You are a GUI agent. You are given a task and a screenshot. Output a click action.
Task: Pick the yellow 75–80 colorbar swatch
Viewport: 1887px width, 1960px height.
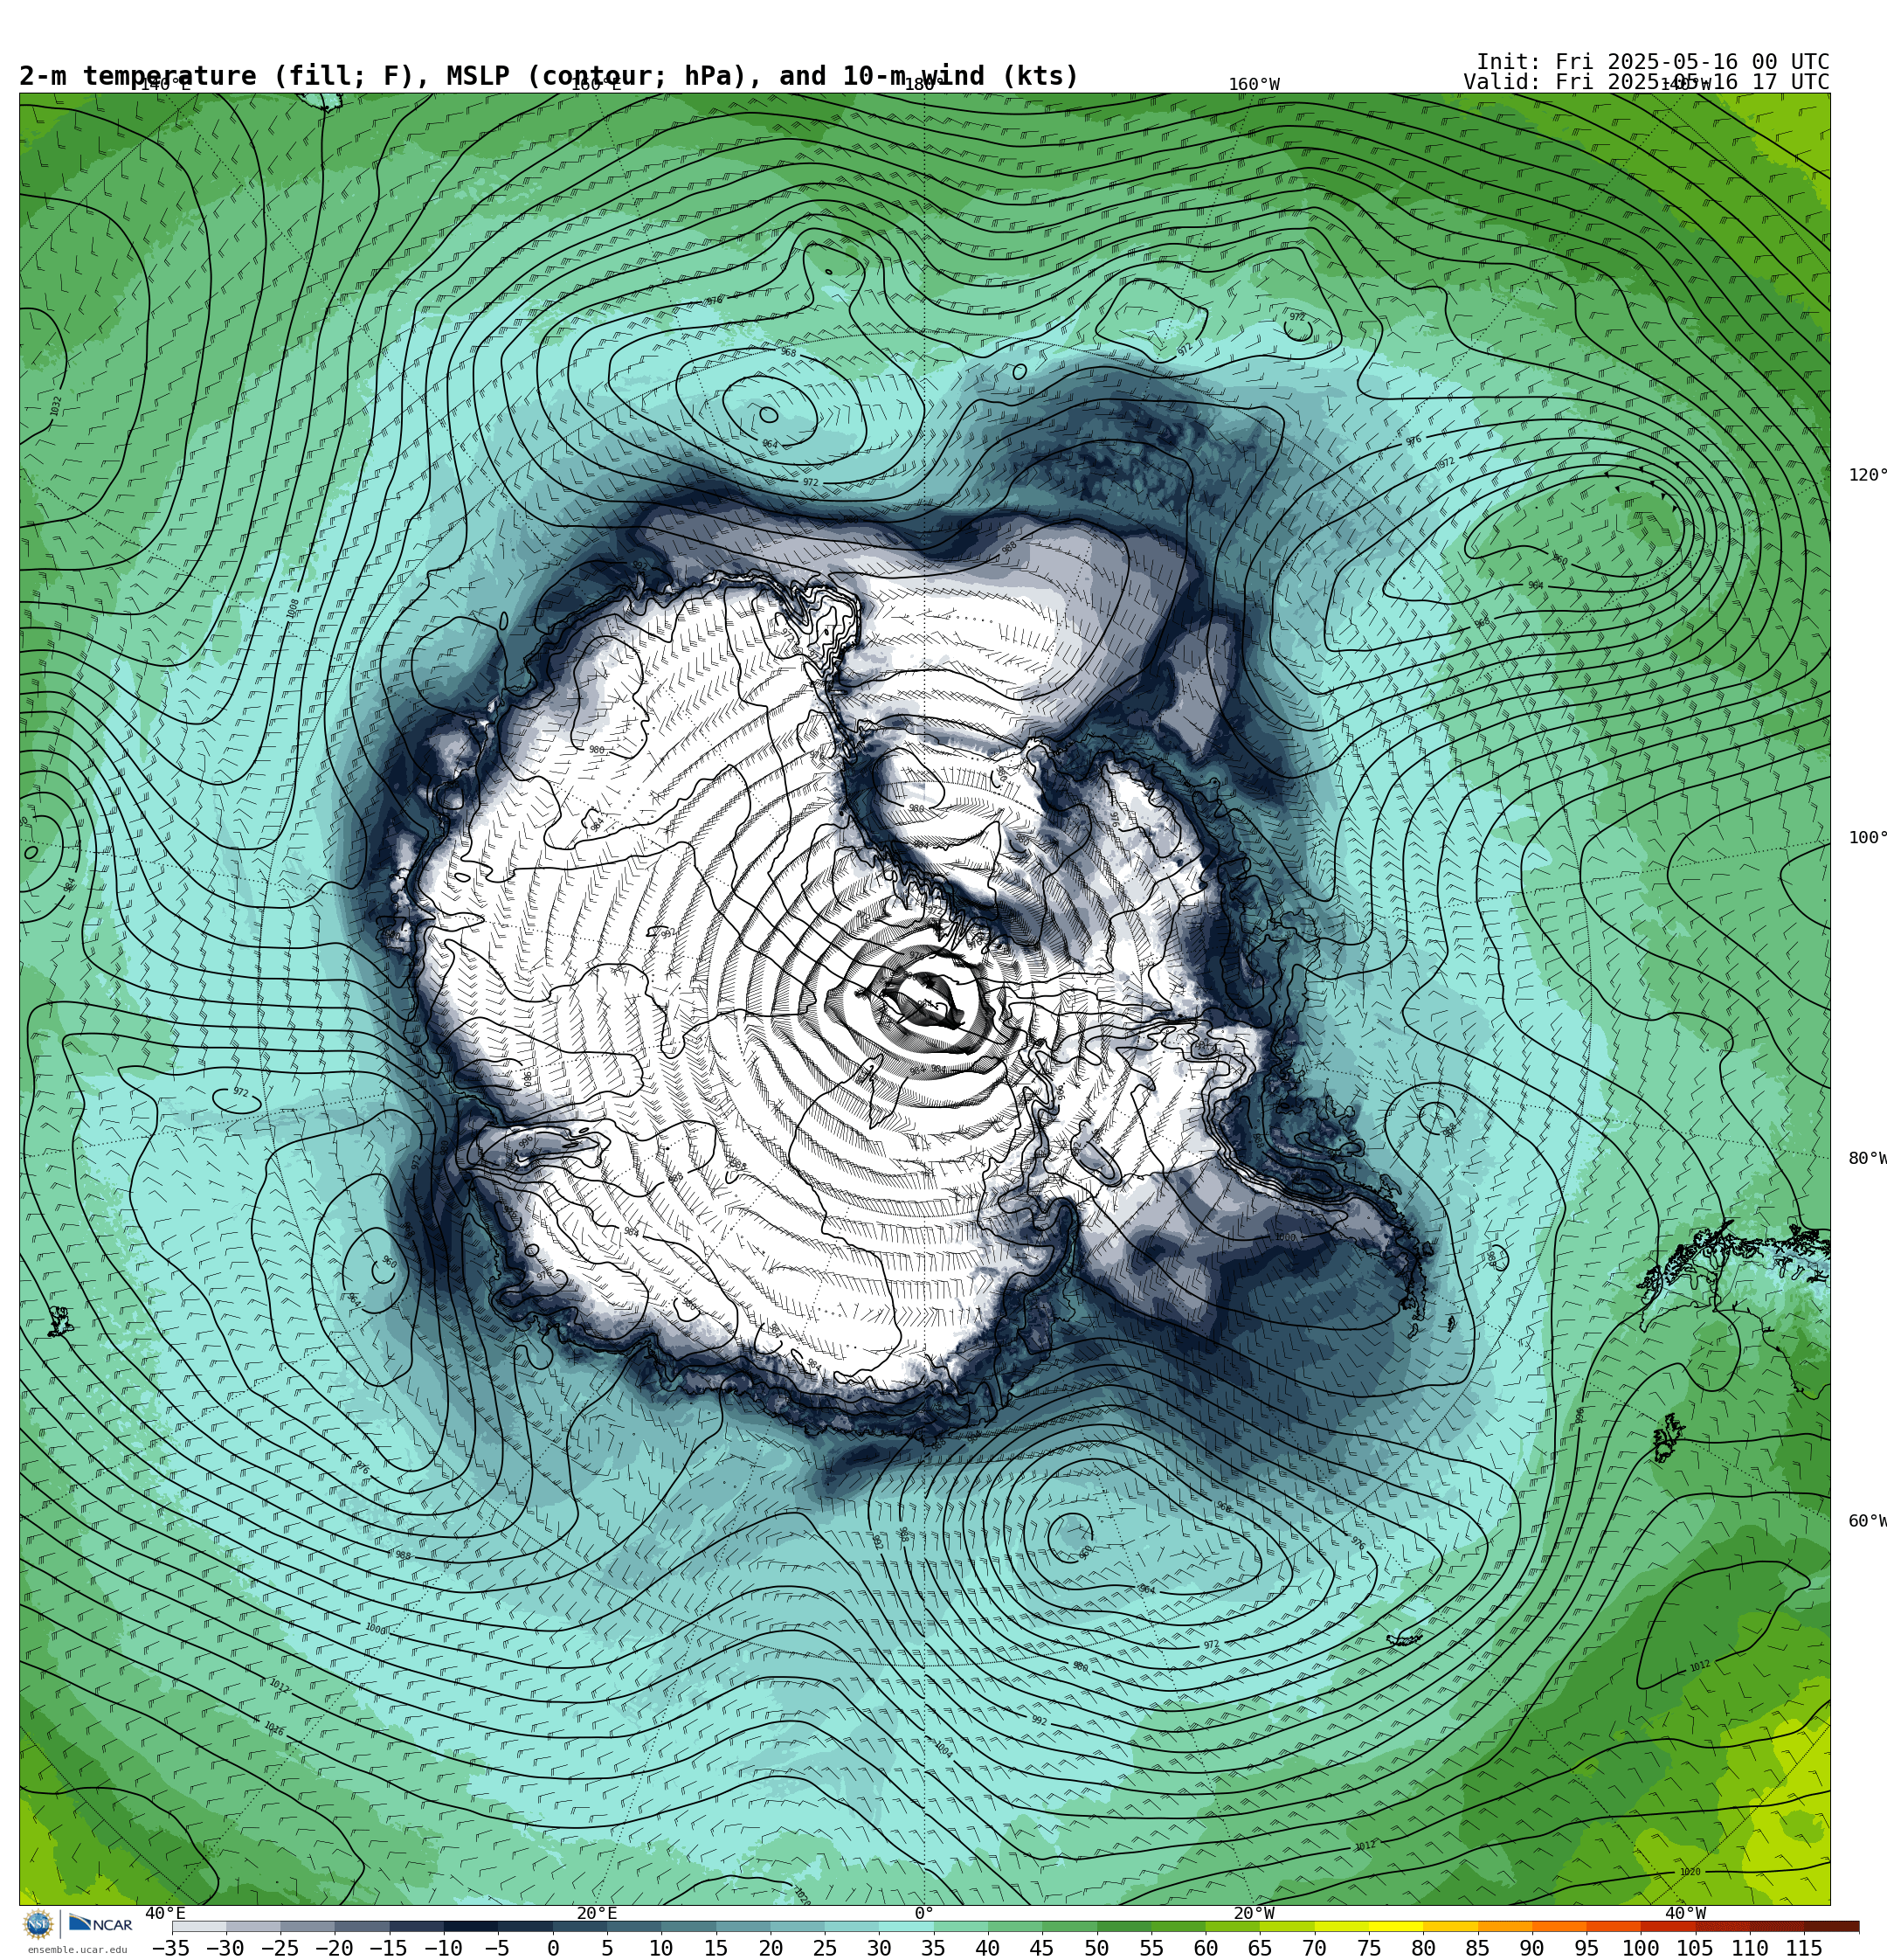click(1395, 1926)
